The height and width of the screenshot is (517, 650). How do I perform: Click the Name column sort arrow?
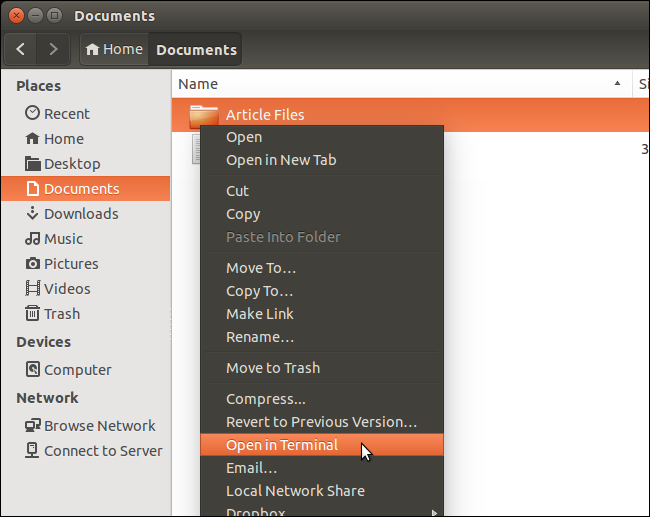(x=619, y=85)
